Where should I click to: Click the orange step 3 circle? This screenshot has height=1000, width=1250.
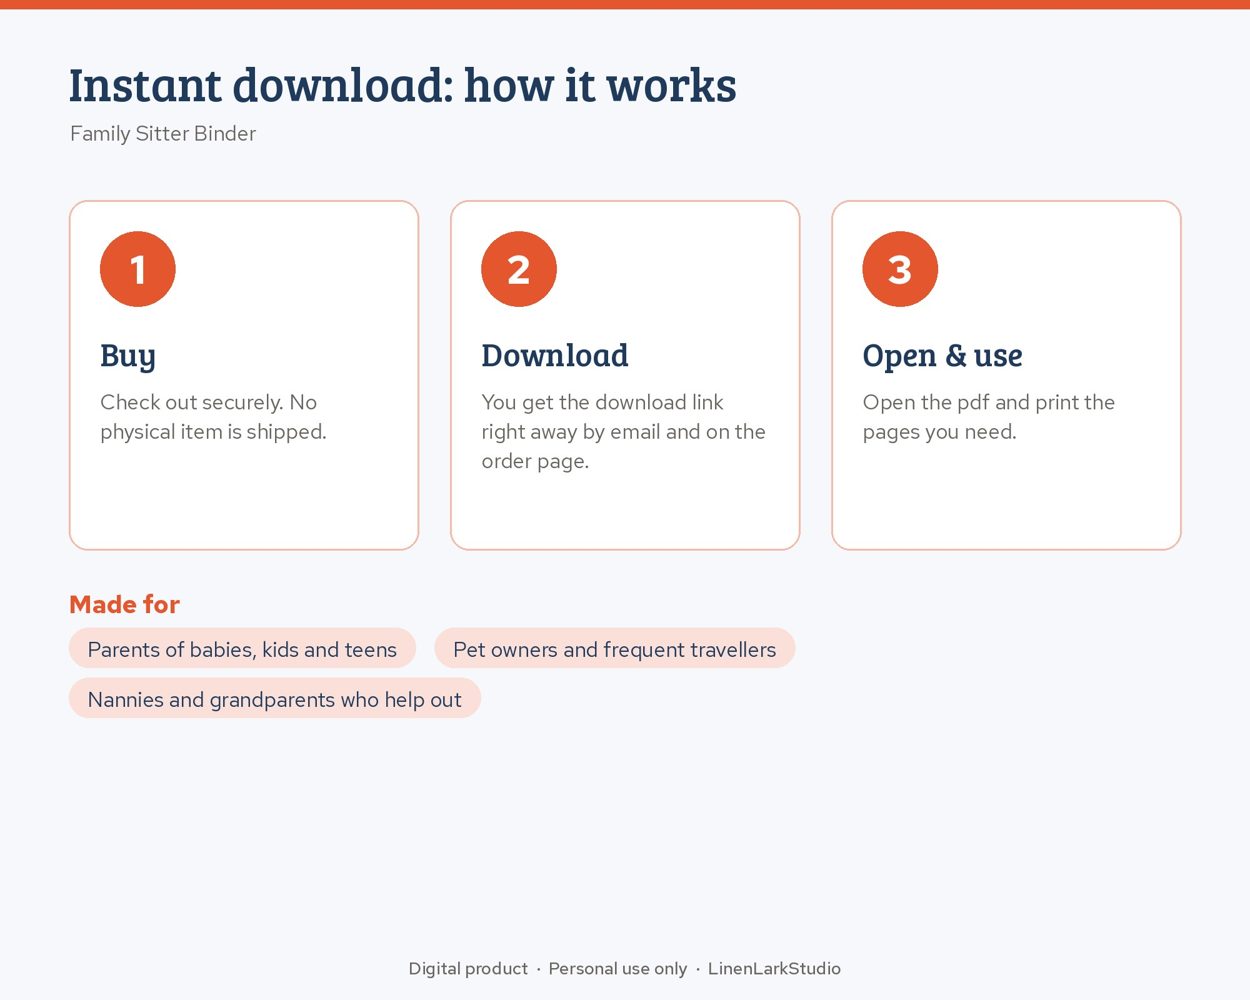point(900,269)
